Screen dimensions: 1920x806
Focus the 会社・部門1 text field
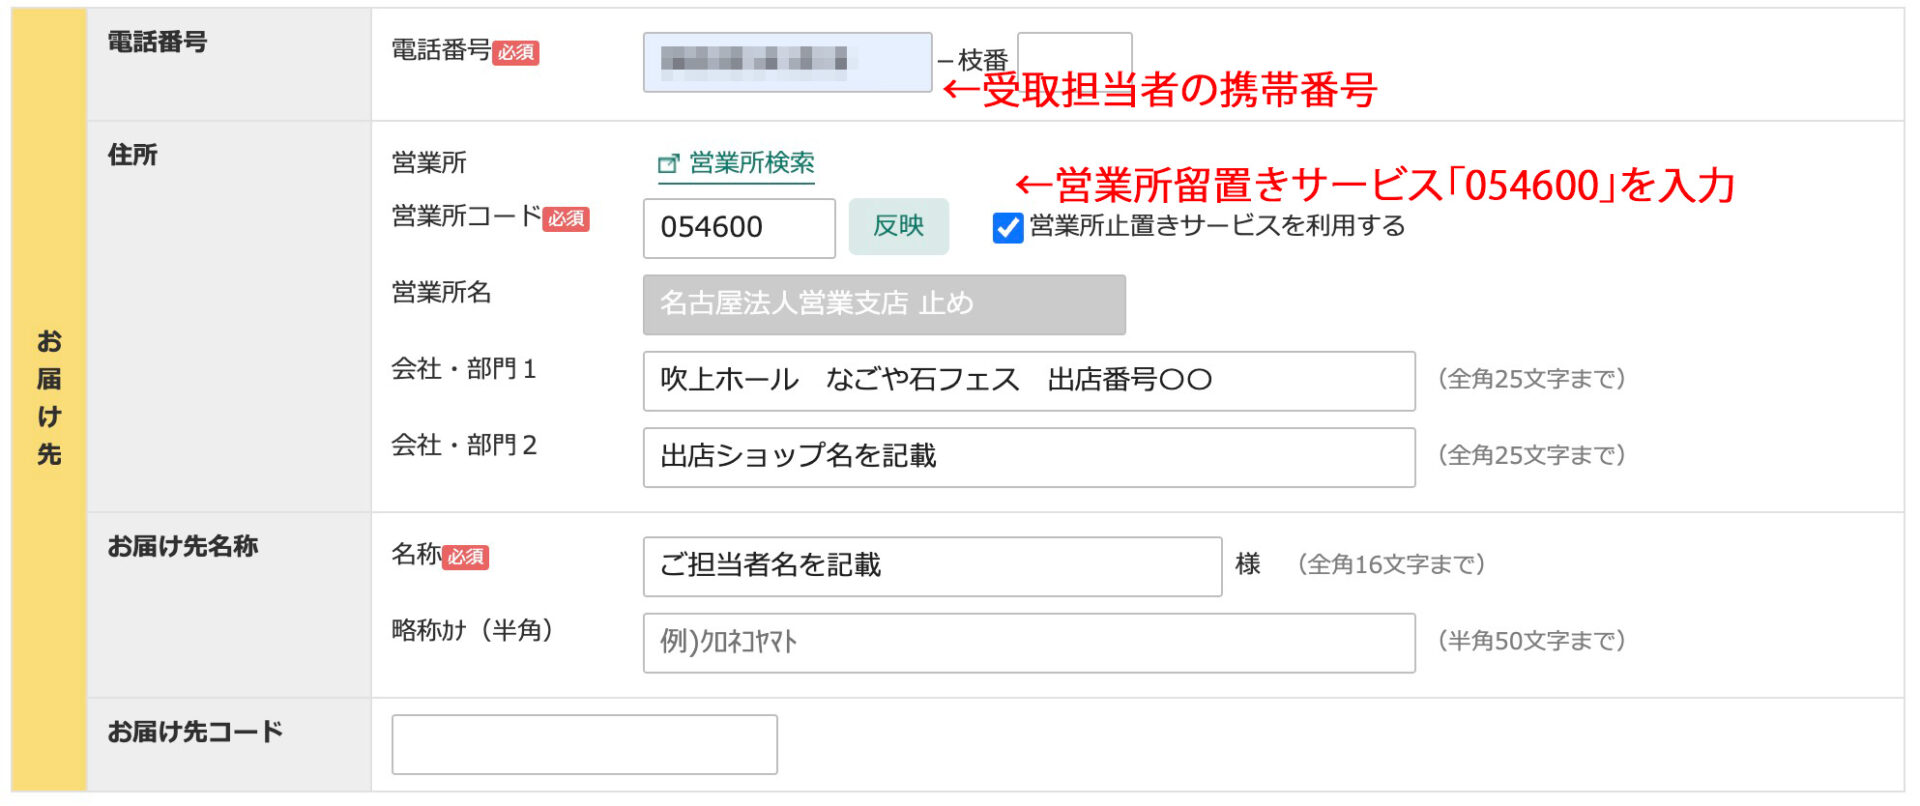coord(1028,380)
